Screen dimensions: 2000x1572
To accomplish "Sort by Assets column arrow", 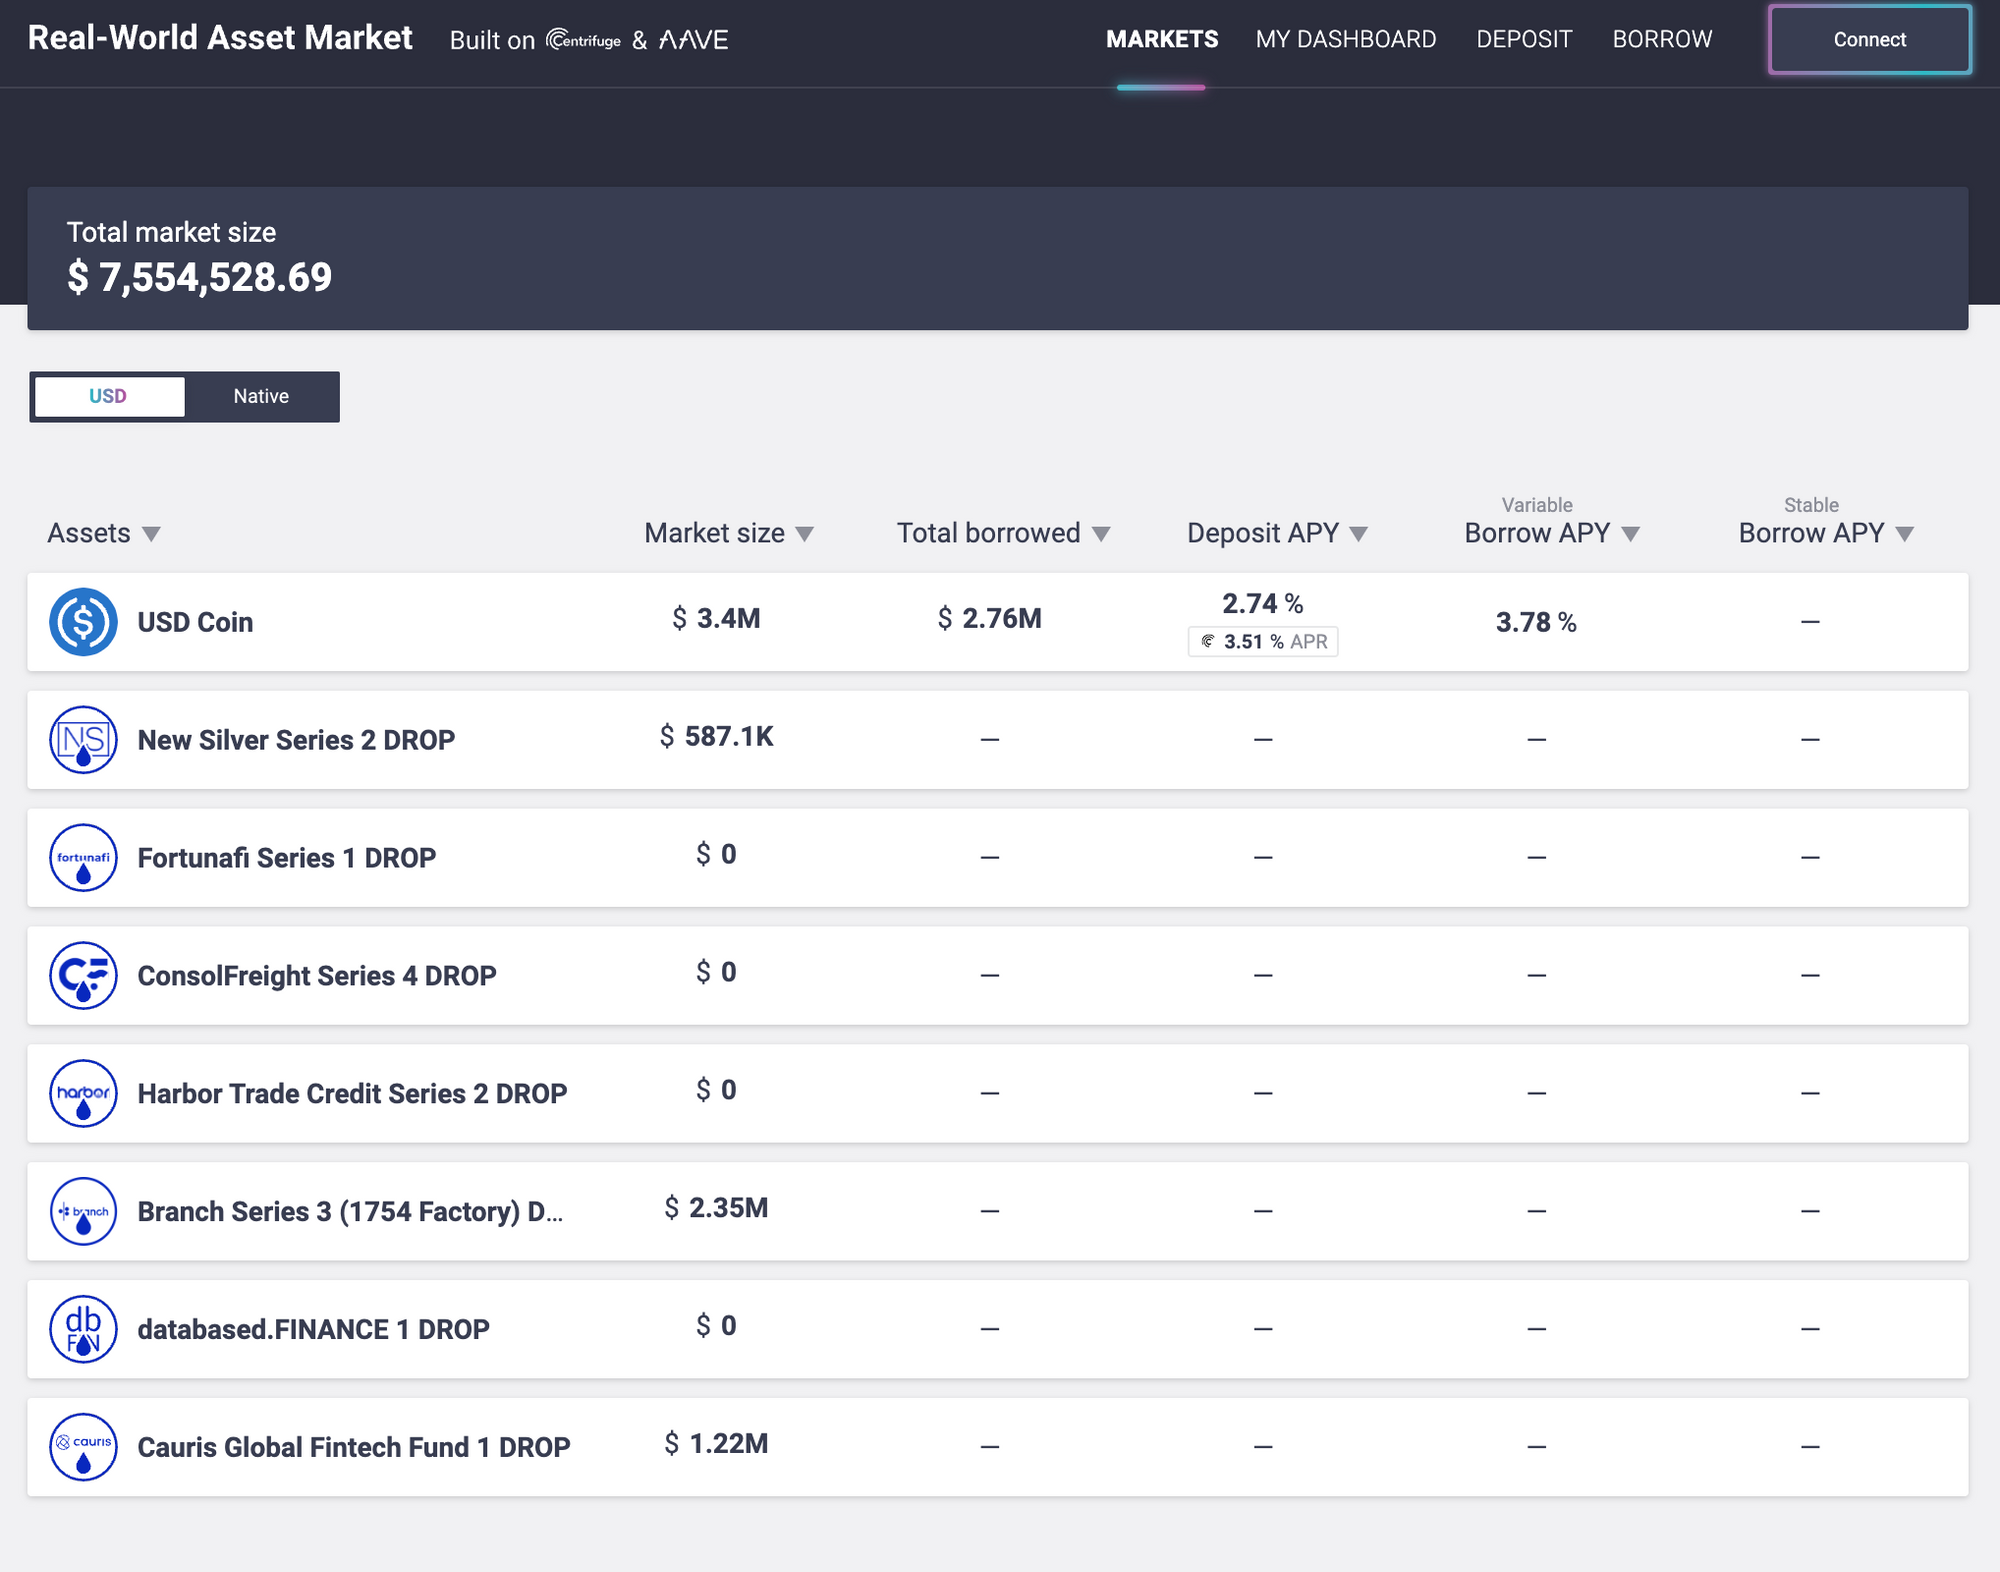I will (151, 534).
